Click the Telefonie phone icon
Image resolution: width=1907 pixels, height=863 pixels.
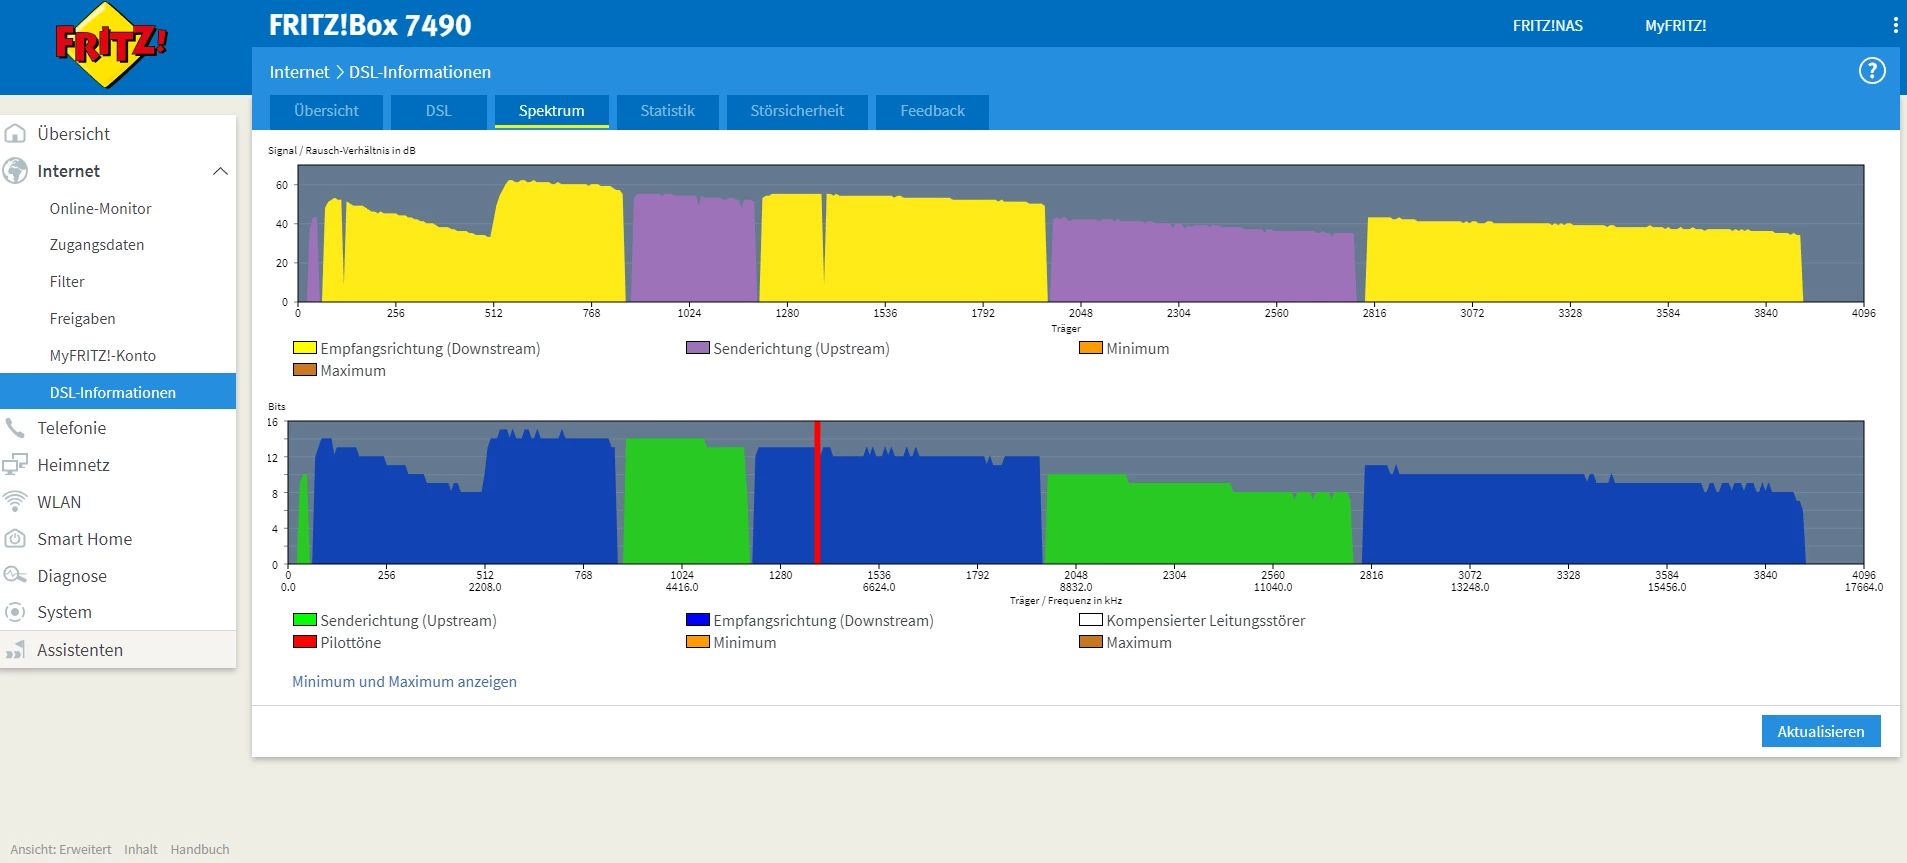15,428
